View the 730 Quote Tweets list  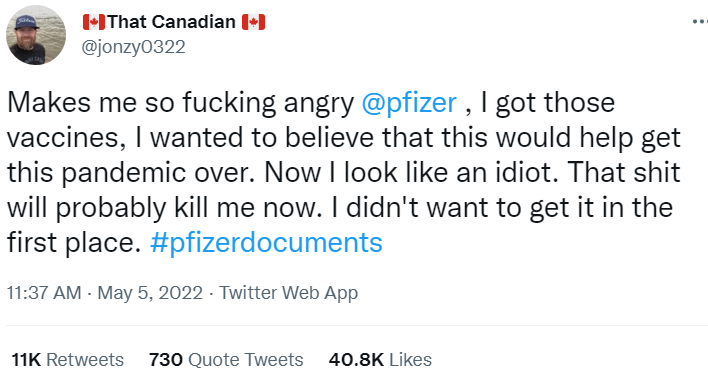click(226, 360)
